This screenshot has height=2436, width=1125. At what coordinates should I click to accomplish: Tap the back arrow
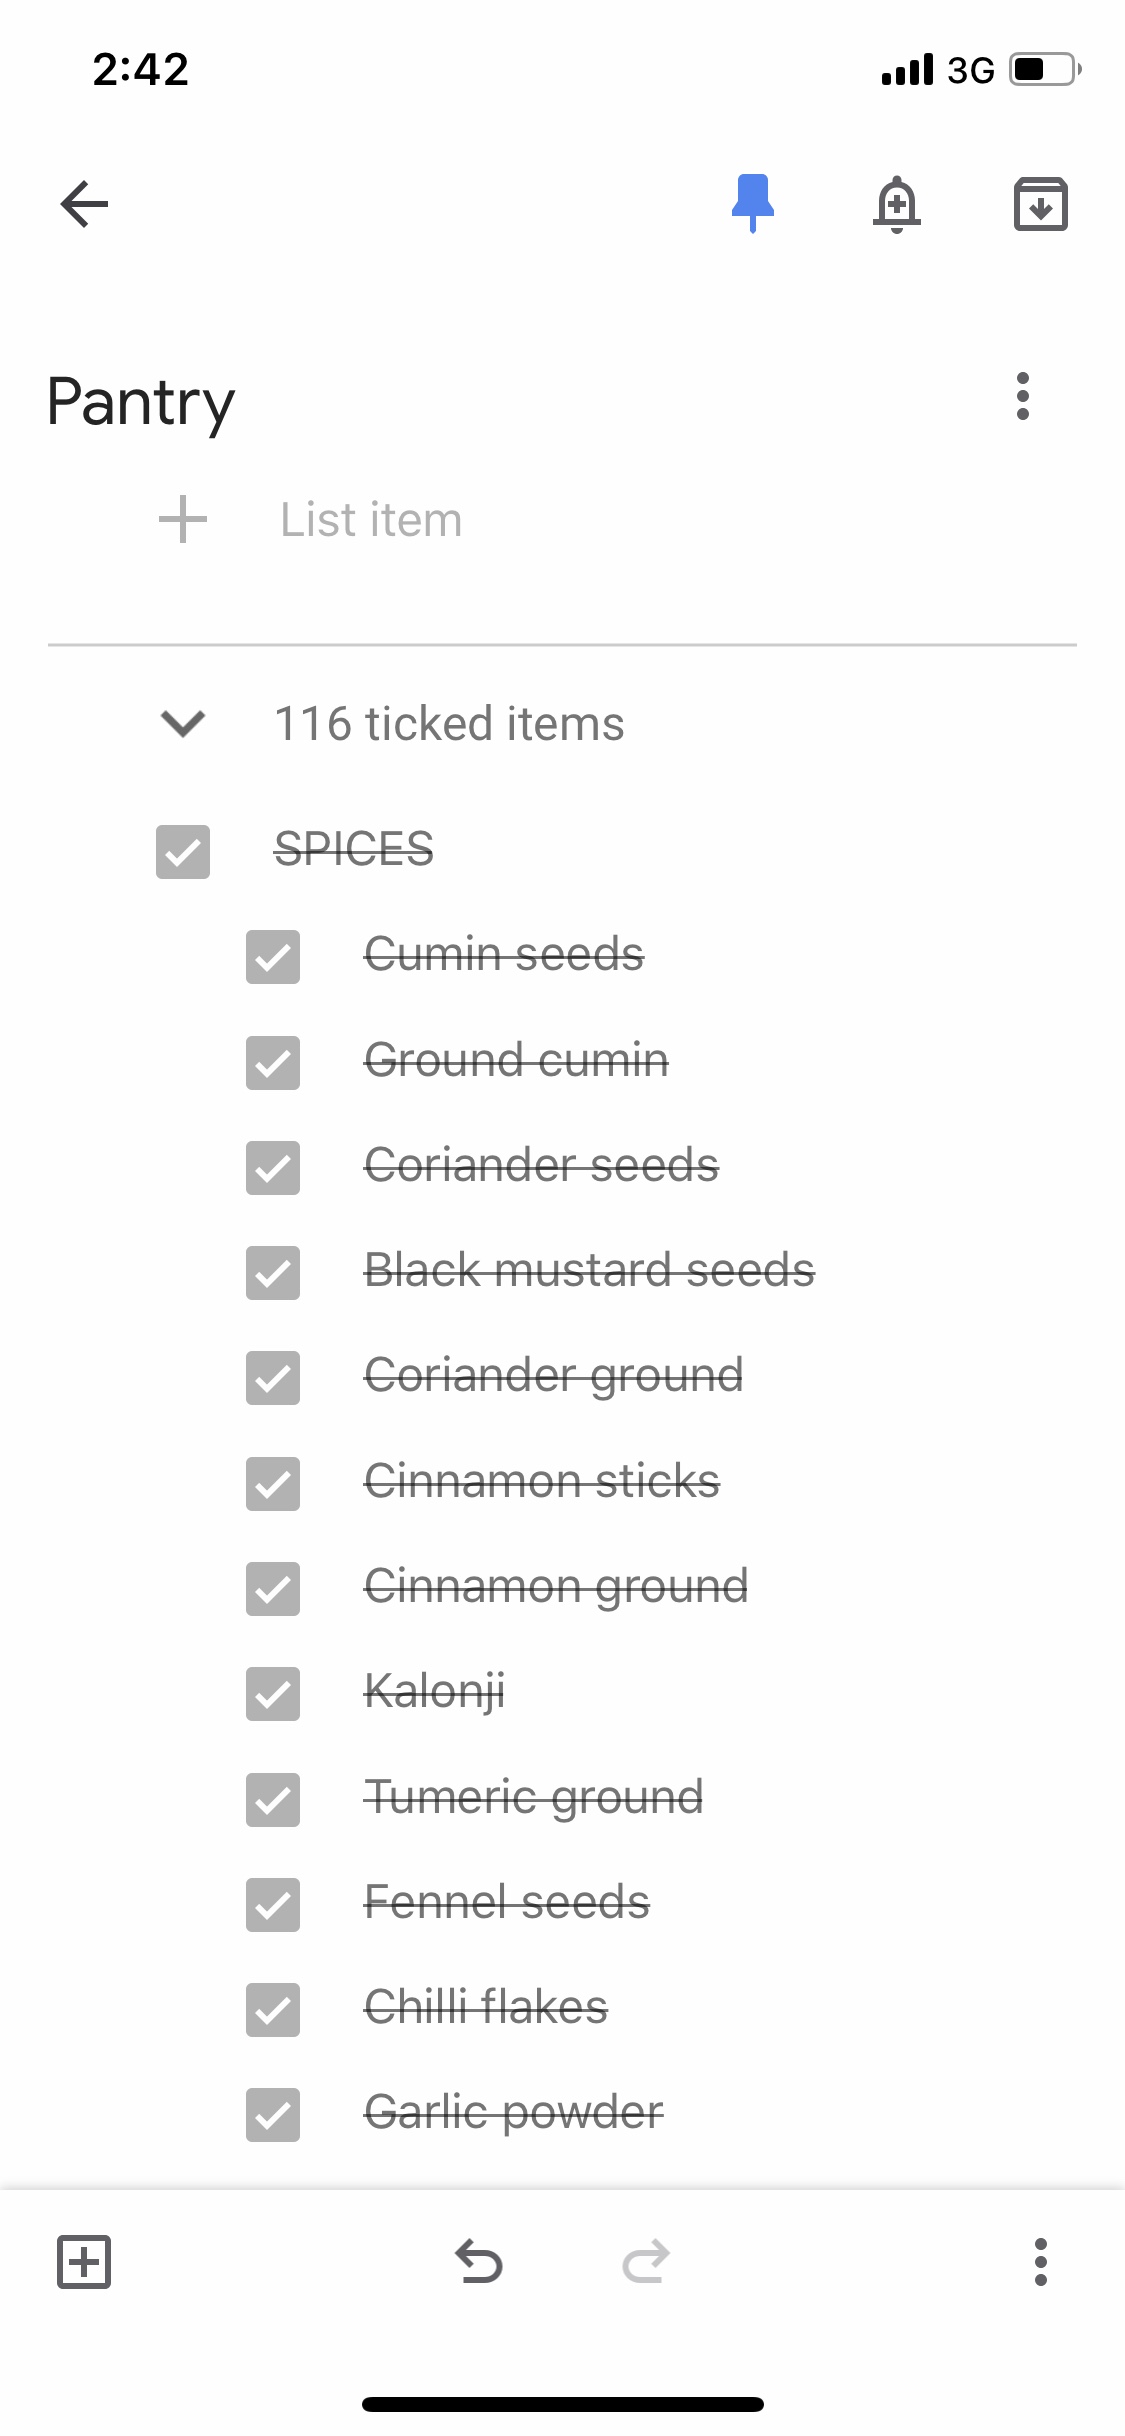(84, 204)
